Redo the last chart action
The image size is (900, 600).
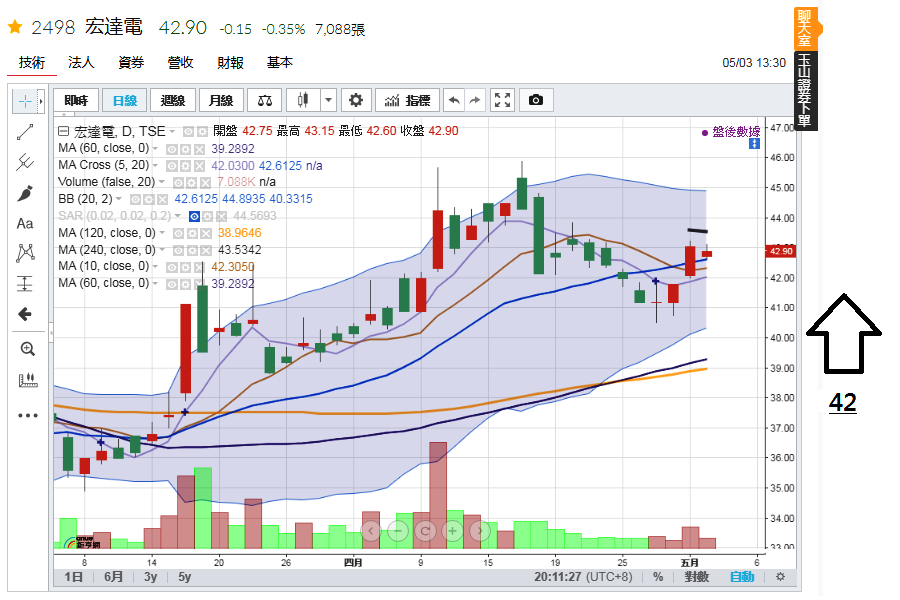(475, 100)
